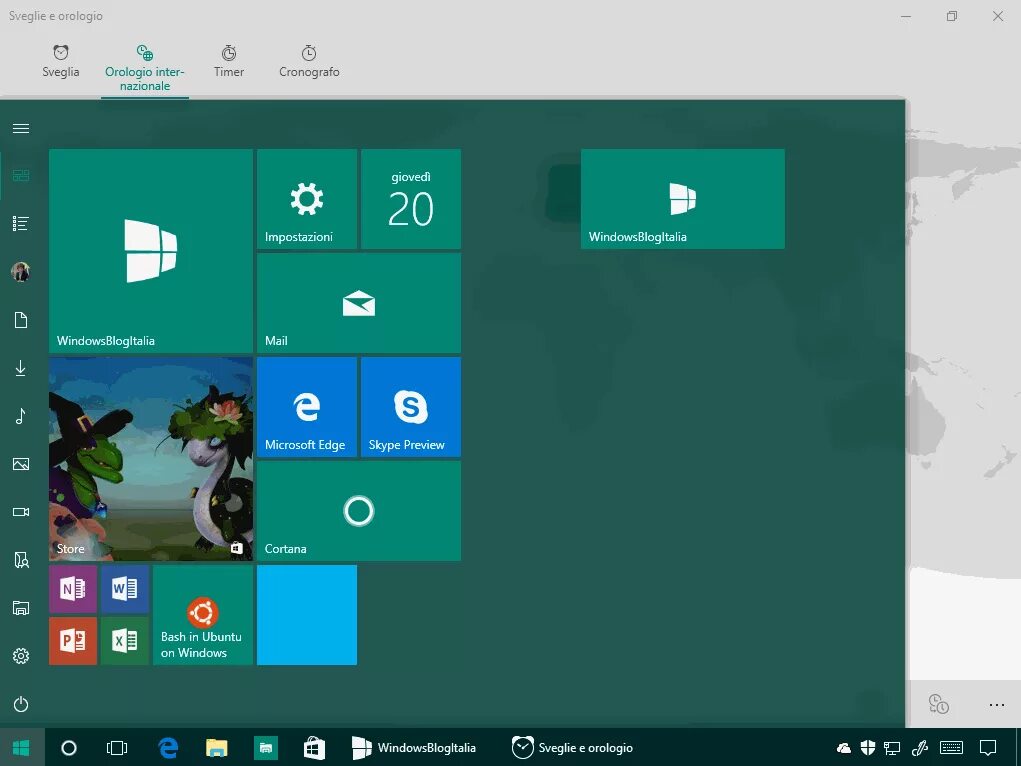Open the Cronografo tab

point(309,62)
